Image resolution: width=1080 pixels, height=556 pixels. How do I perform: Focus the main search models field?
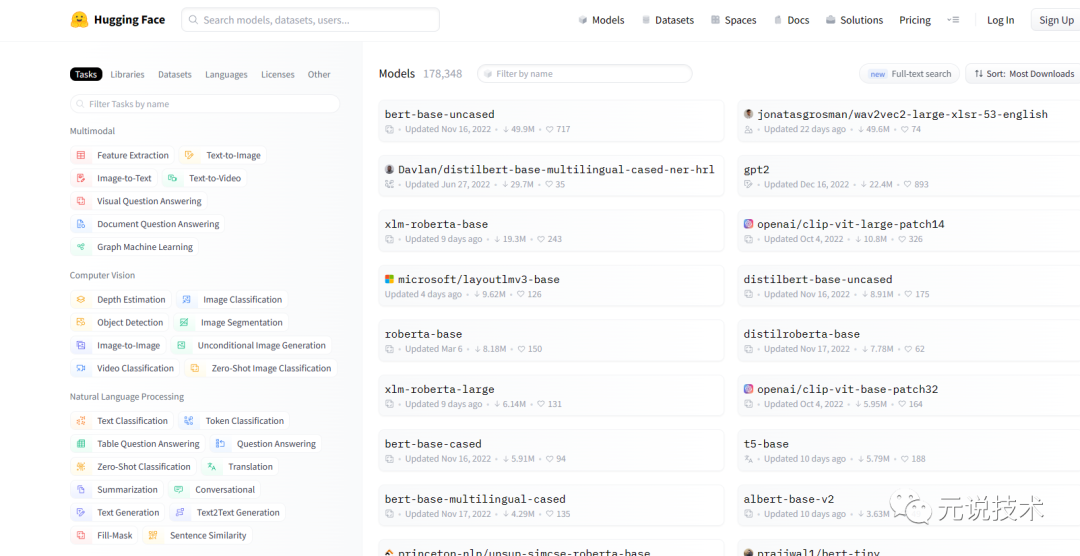[310, 20]
